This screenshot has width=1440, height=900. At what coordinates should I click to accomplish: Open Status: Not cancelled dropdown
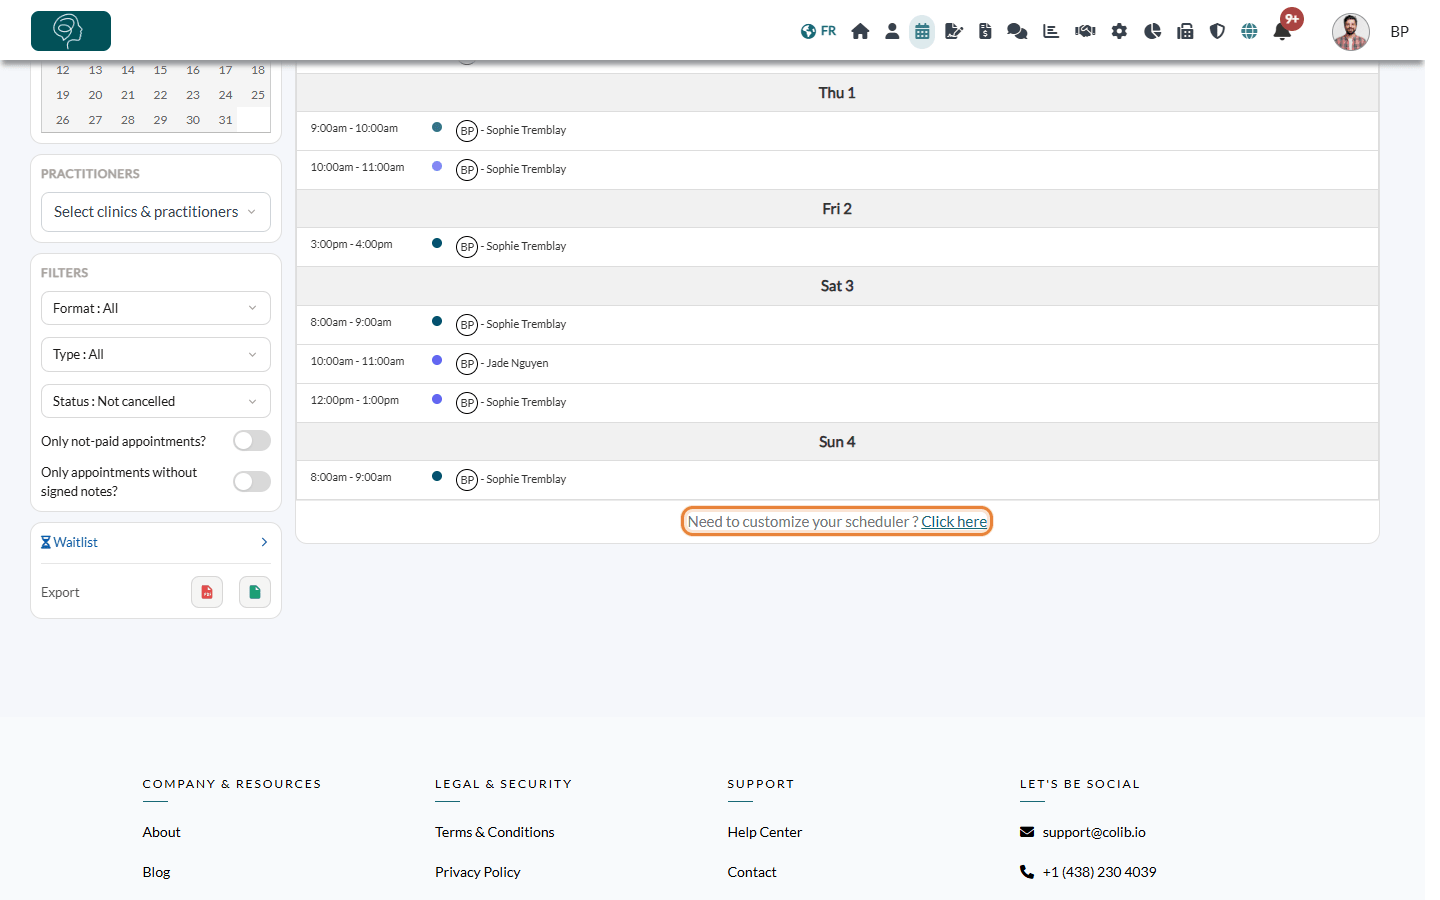[156, 401]
